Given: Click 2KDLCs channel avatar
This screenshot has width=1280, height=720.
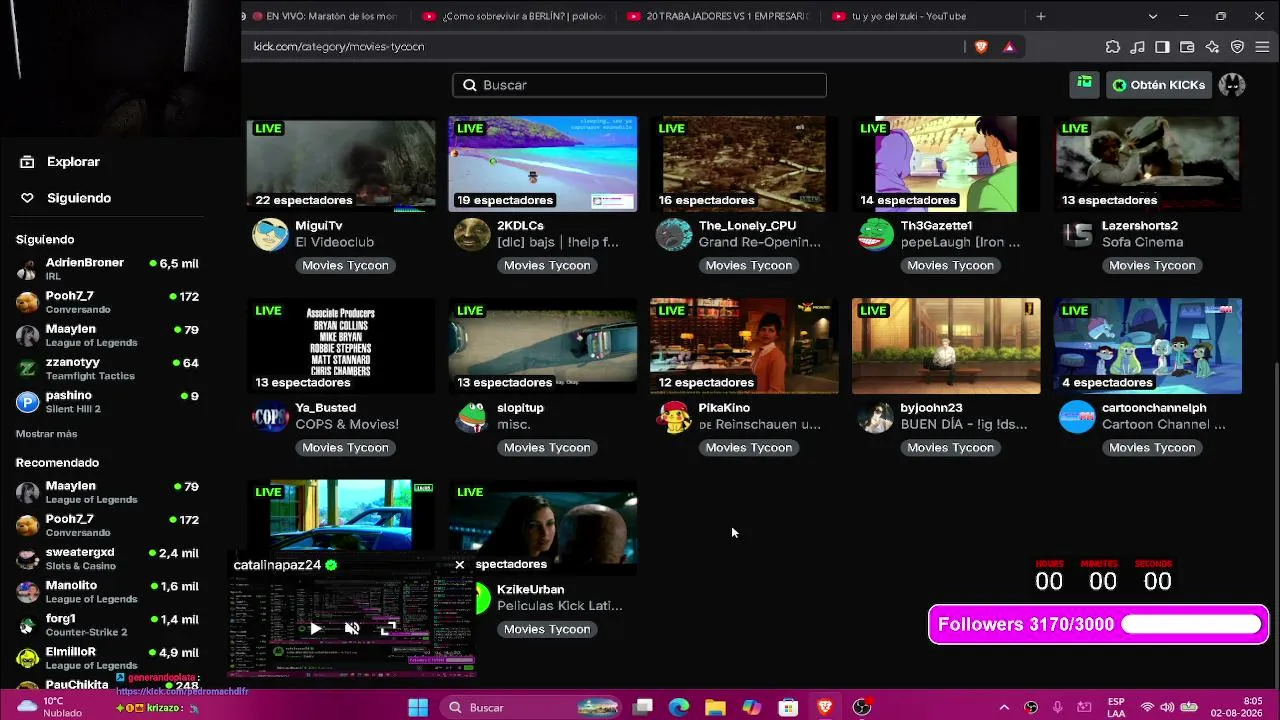Looking at the screenshot, I should coord(472,234).
